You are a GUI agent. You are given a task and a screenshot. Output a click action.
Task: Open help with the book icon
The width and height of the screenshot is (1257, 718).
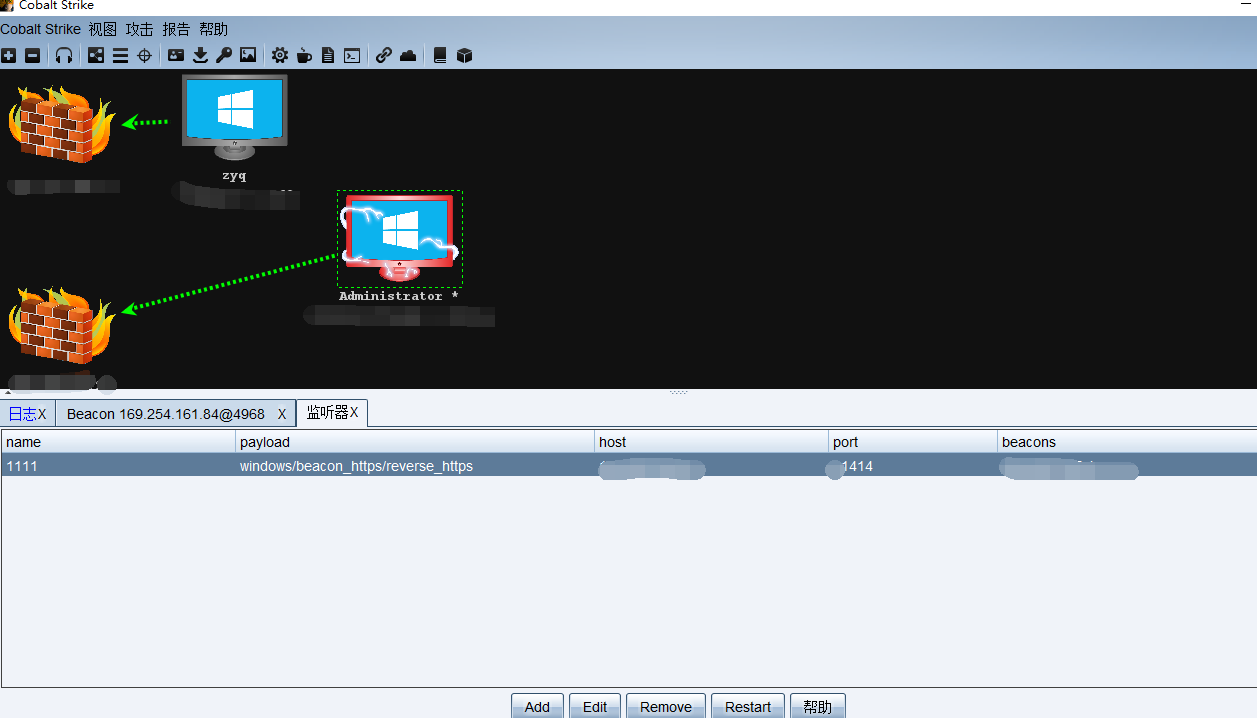(440, 56)
